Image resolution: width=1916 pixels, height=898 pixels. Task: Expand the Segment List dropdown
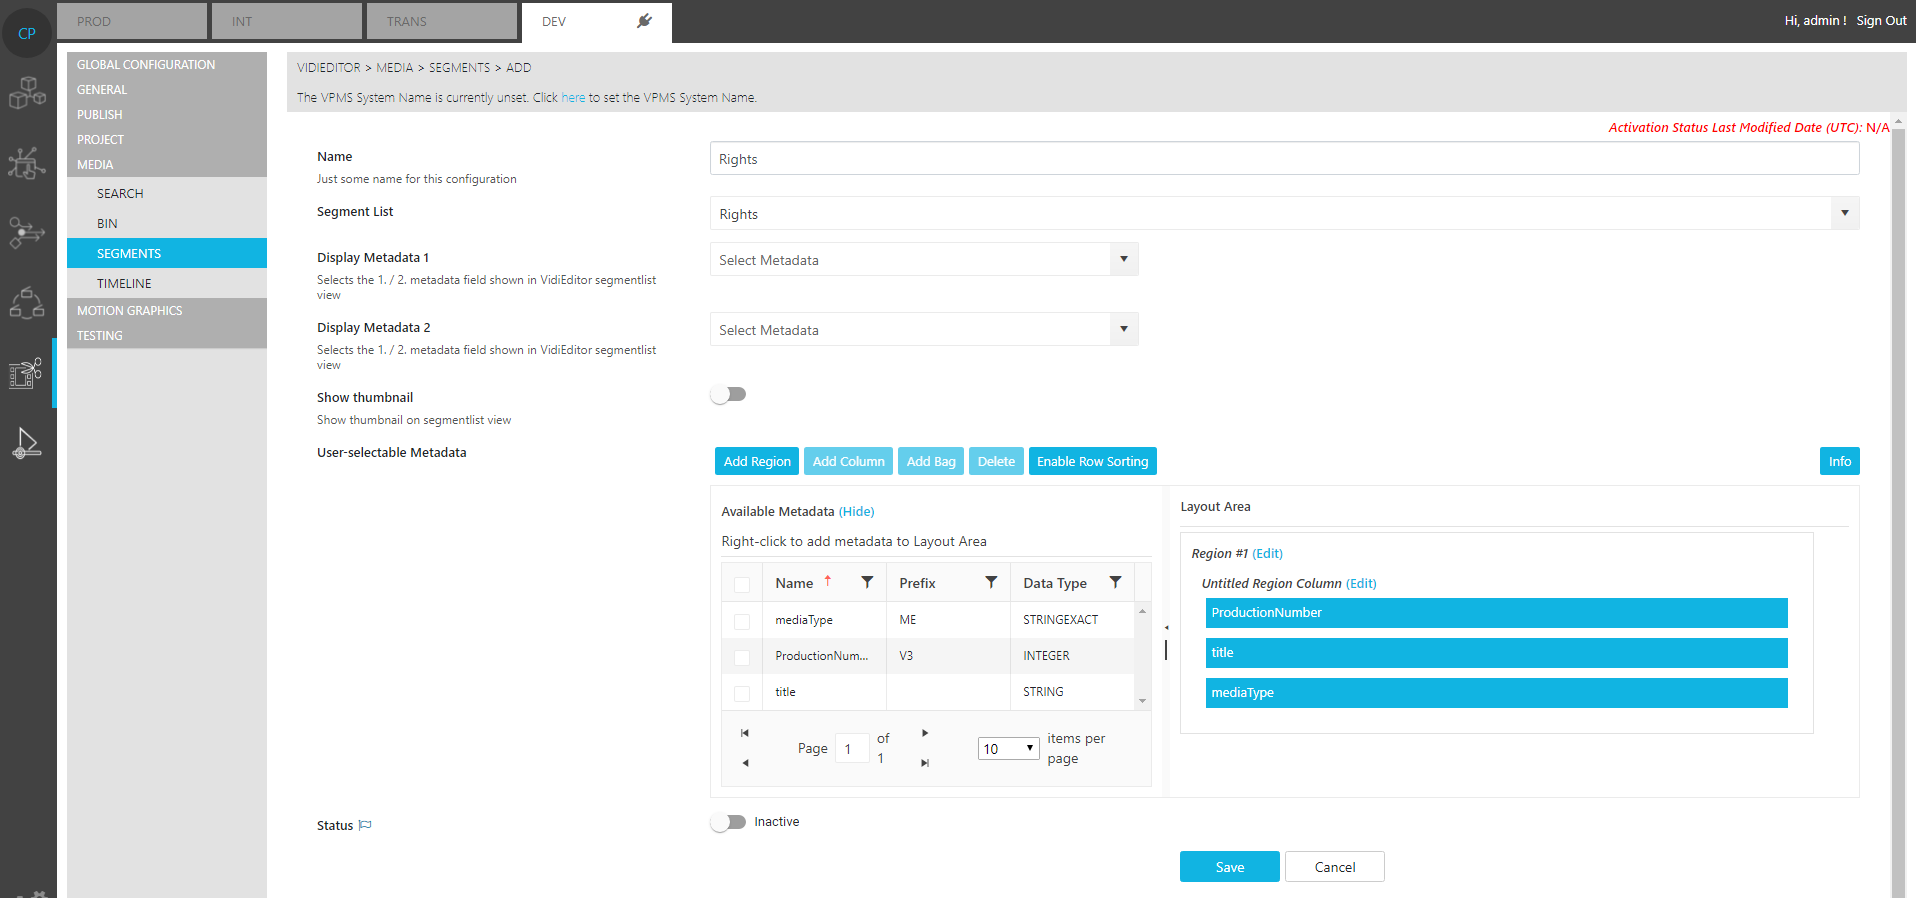[1844, 213]
